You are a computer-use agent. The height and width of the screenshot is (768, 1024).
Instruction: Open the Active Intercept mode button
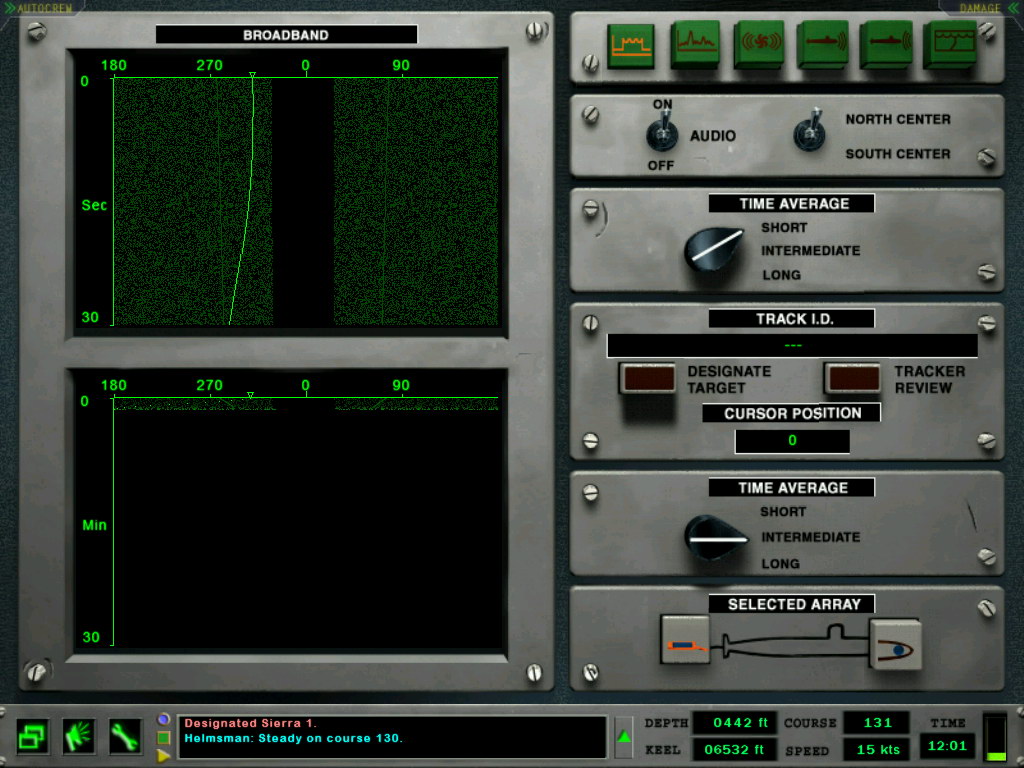pyautogui.click(x=886, y=45)
